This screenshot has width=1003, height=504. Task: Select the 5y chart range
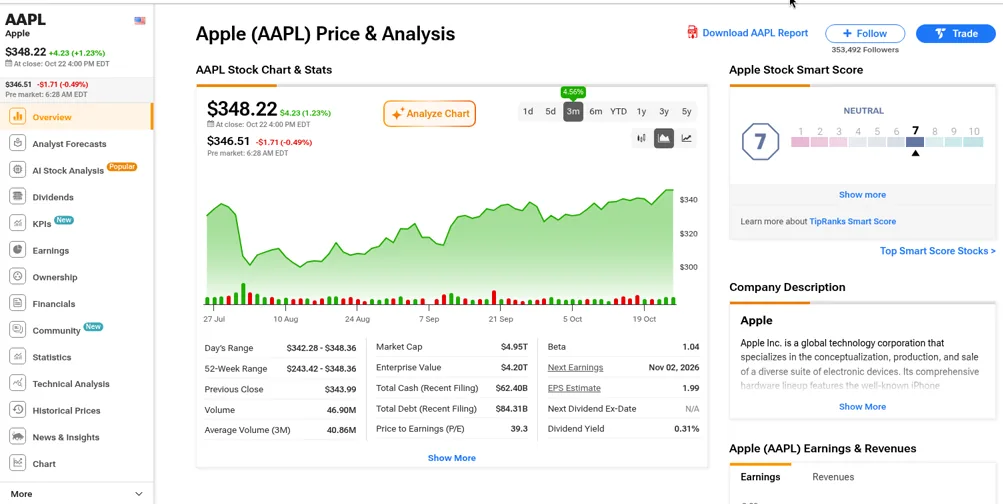pyautogui.click(x=686, y=111)
